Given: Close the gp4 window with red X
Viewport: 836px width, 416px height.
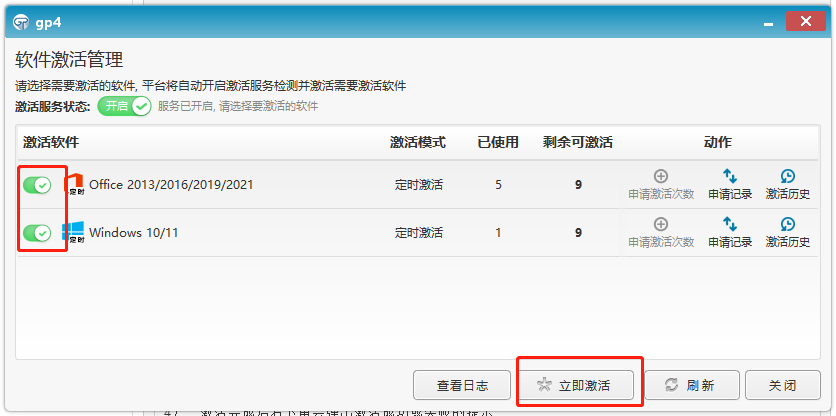Looking at the screenshot, I should point(805,21).
